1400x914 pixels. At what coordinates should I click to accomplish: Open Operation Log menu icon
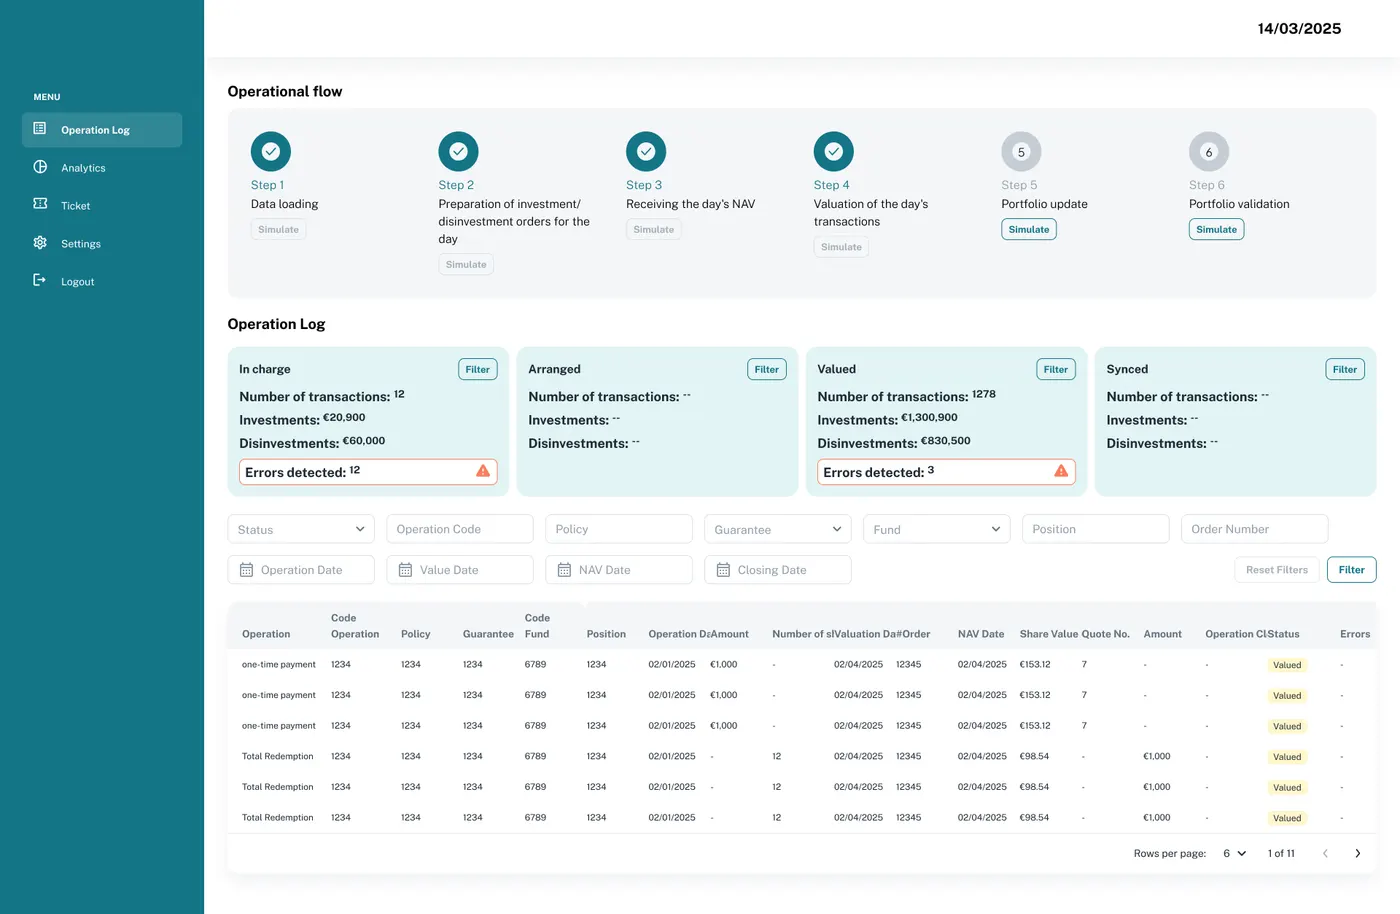point(40,129)
